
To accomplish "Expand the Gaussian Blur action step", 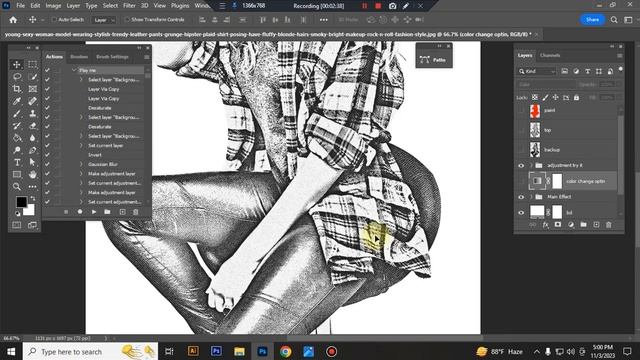I will point(81,164).
